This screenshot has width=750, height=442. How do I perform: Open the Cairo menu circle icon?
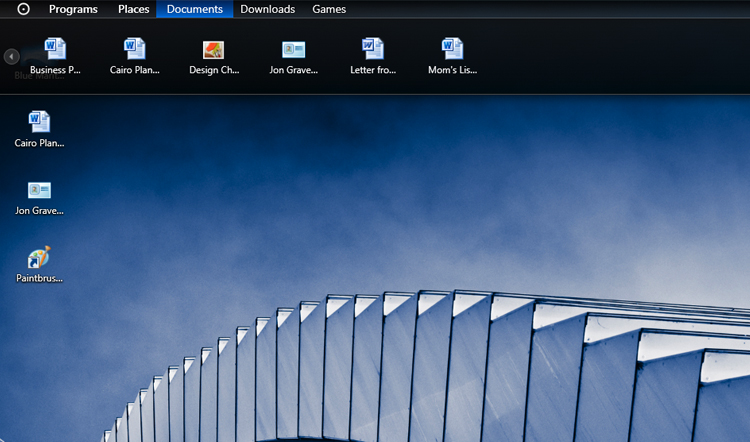click(x=24, y=9)
